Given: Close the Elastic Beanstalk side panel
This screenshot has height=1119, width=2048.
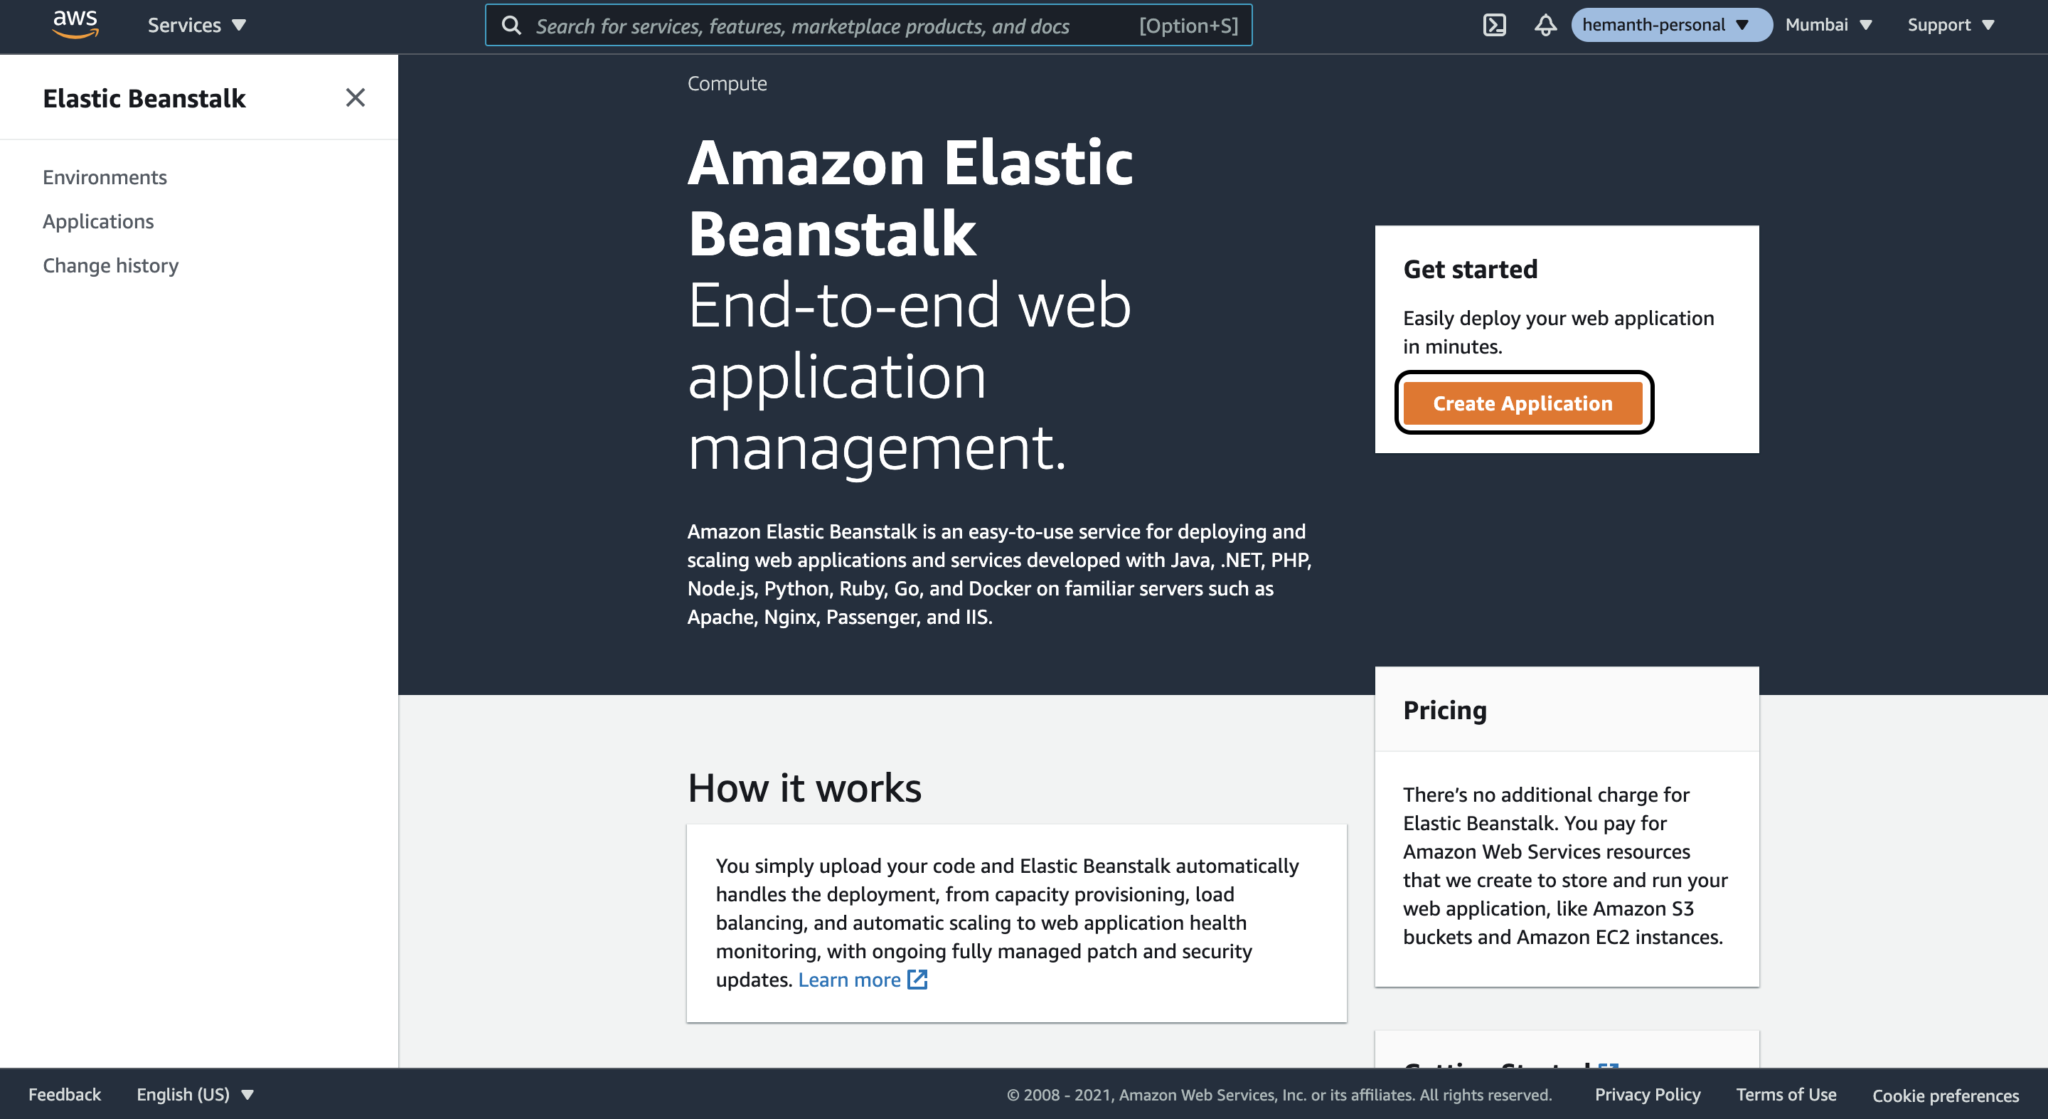Looking at the screenshot, I should 355,97.
